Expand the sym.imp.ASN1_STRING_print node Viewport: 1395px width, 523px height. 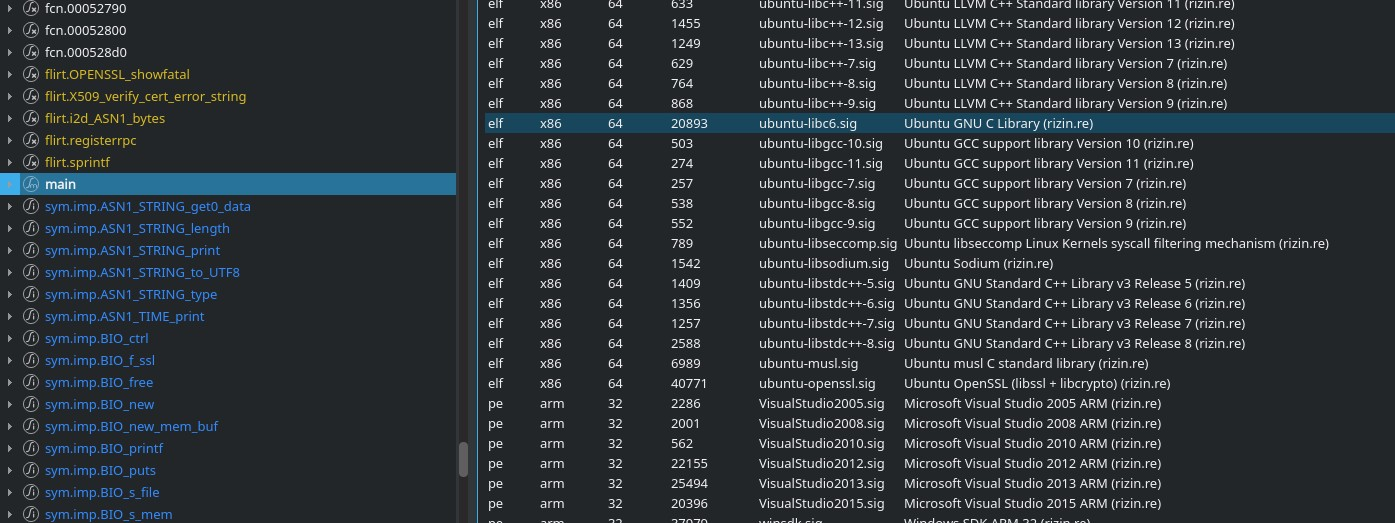pyautogui.click(x=9, y=250)
